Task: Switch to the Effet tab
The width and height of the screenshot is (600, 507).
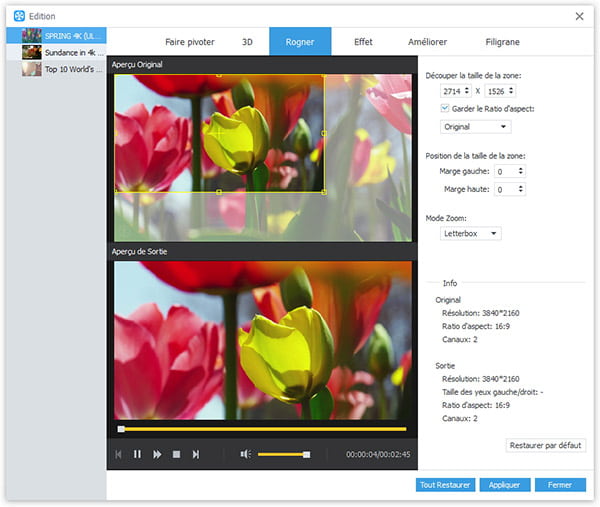Action: pos(363,42)
